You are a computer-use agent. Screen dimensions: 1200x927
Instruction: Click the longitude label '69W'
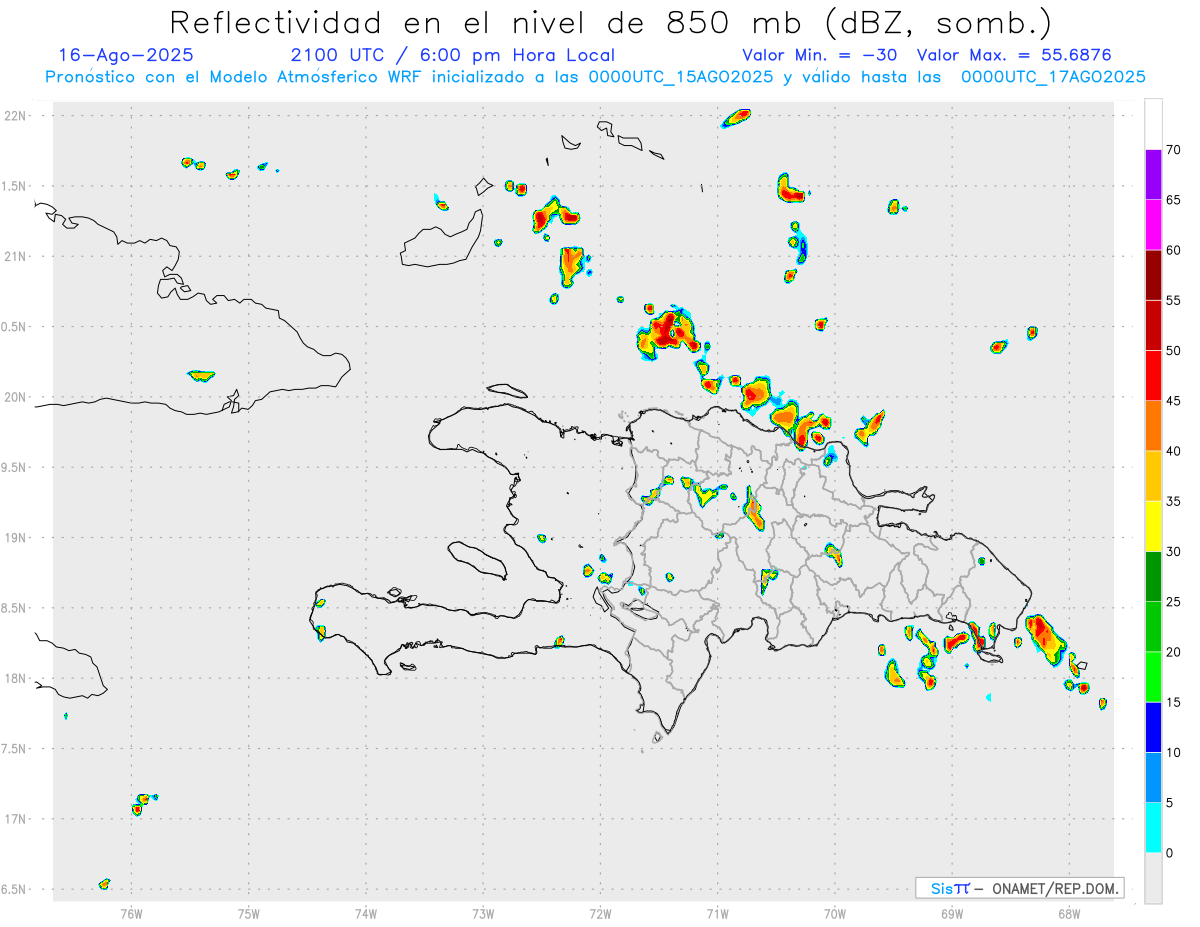952,913
